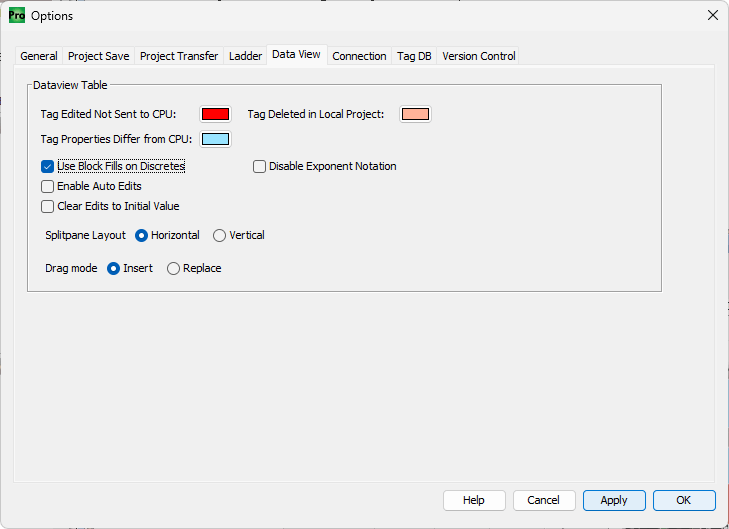Image resolution: width=729 pixels, height=529 pixels.
Task: Uncheck Use Block Fills on Discretes
Action: (47, 166)
